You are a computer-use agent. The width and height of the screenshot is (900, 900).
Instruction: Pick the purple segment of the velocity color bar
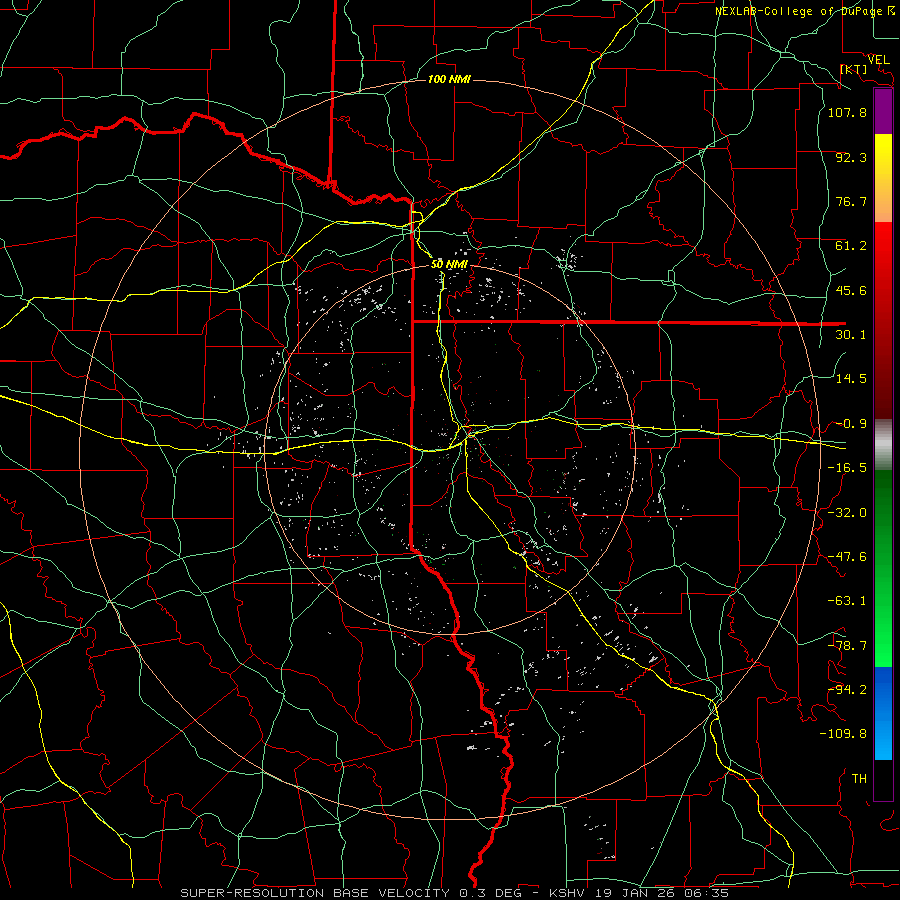(x=883, y=111)
